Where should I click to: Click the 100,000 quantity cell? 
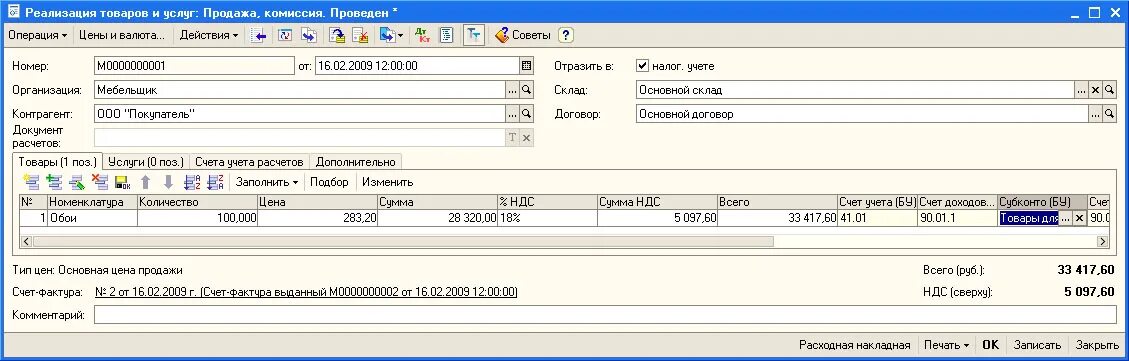[197, 218]
